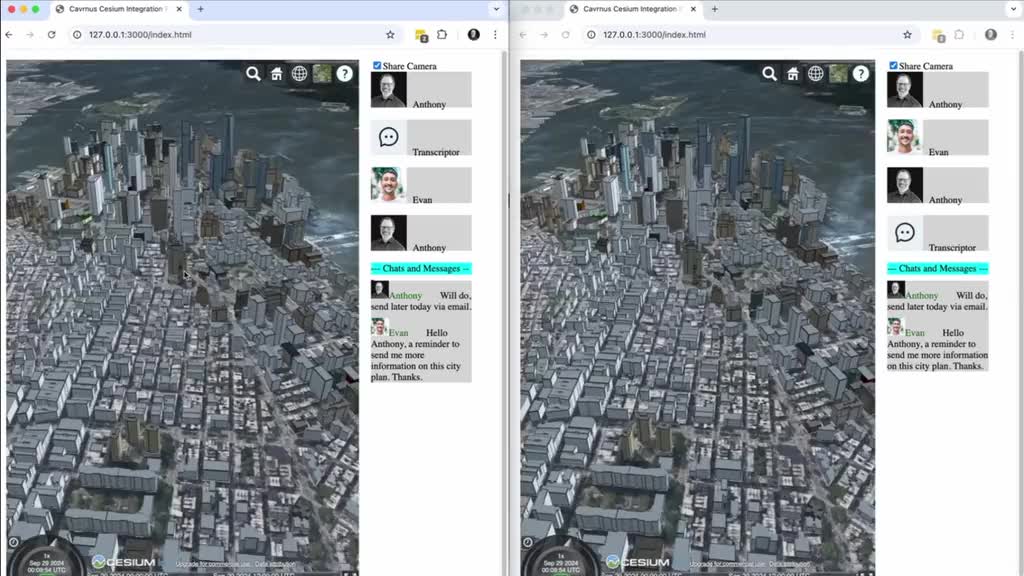Image resolution: width=1024 pixels, height=576 pixels.
Task: Click Chats and Messages header in left window
Action: [x=421, y=268]
